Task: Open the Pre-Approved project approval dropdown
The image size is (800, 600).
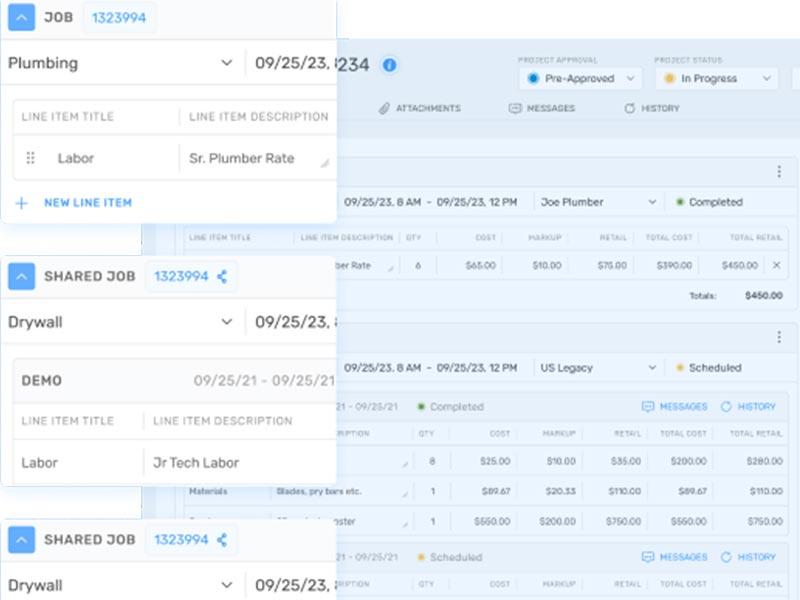Action: [582, 79]
